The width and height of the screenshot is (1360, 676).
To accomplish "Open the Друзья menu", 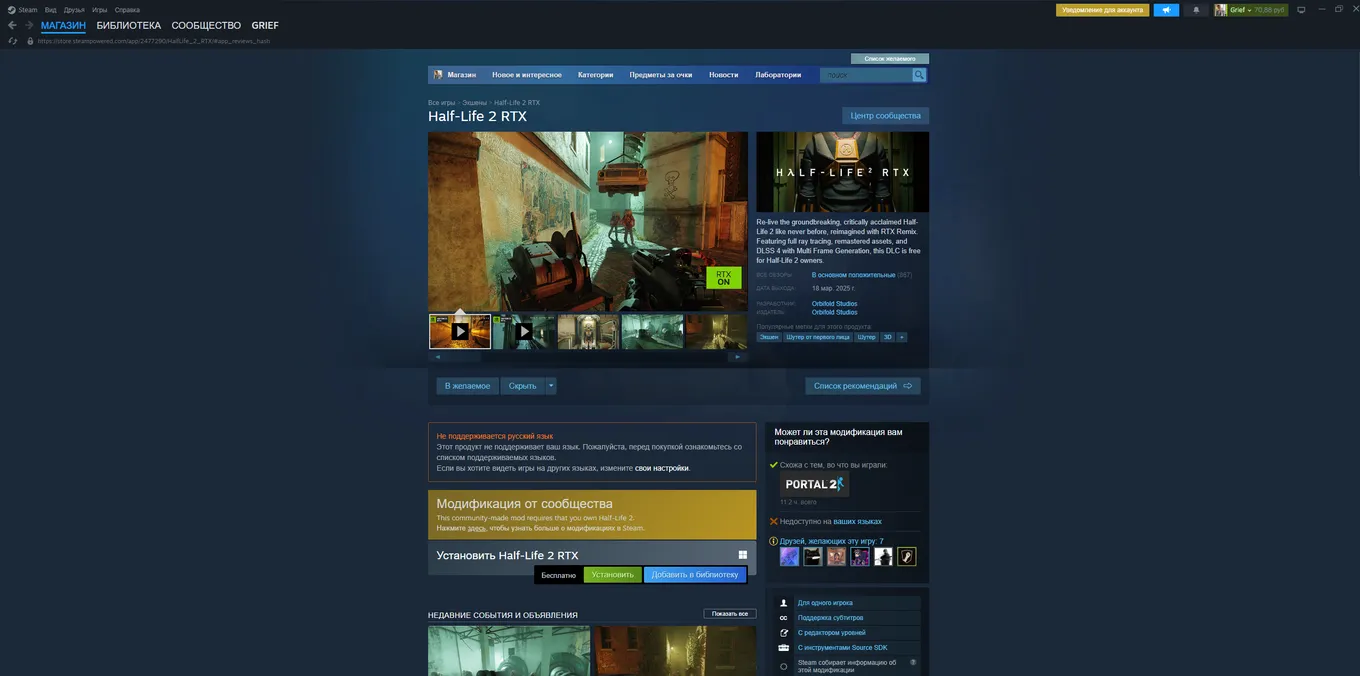I will tap(74, 10).
